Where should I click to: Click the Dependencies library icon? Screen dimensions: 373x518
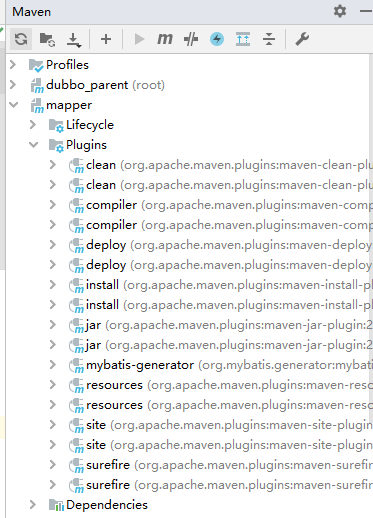coord(56,505)
